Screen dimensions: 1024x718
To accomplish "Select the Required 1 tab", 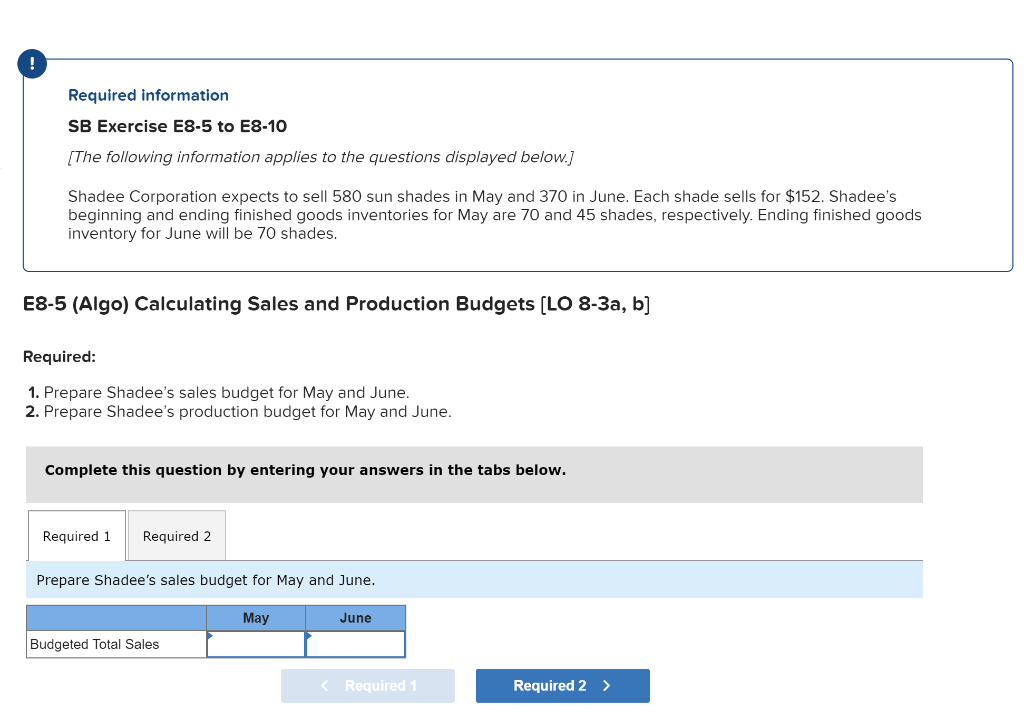I will click(x=76, y=535).
